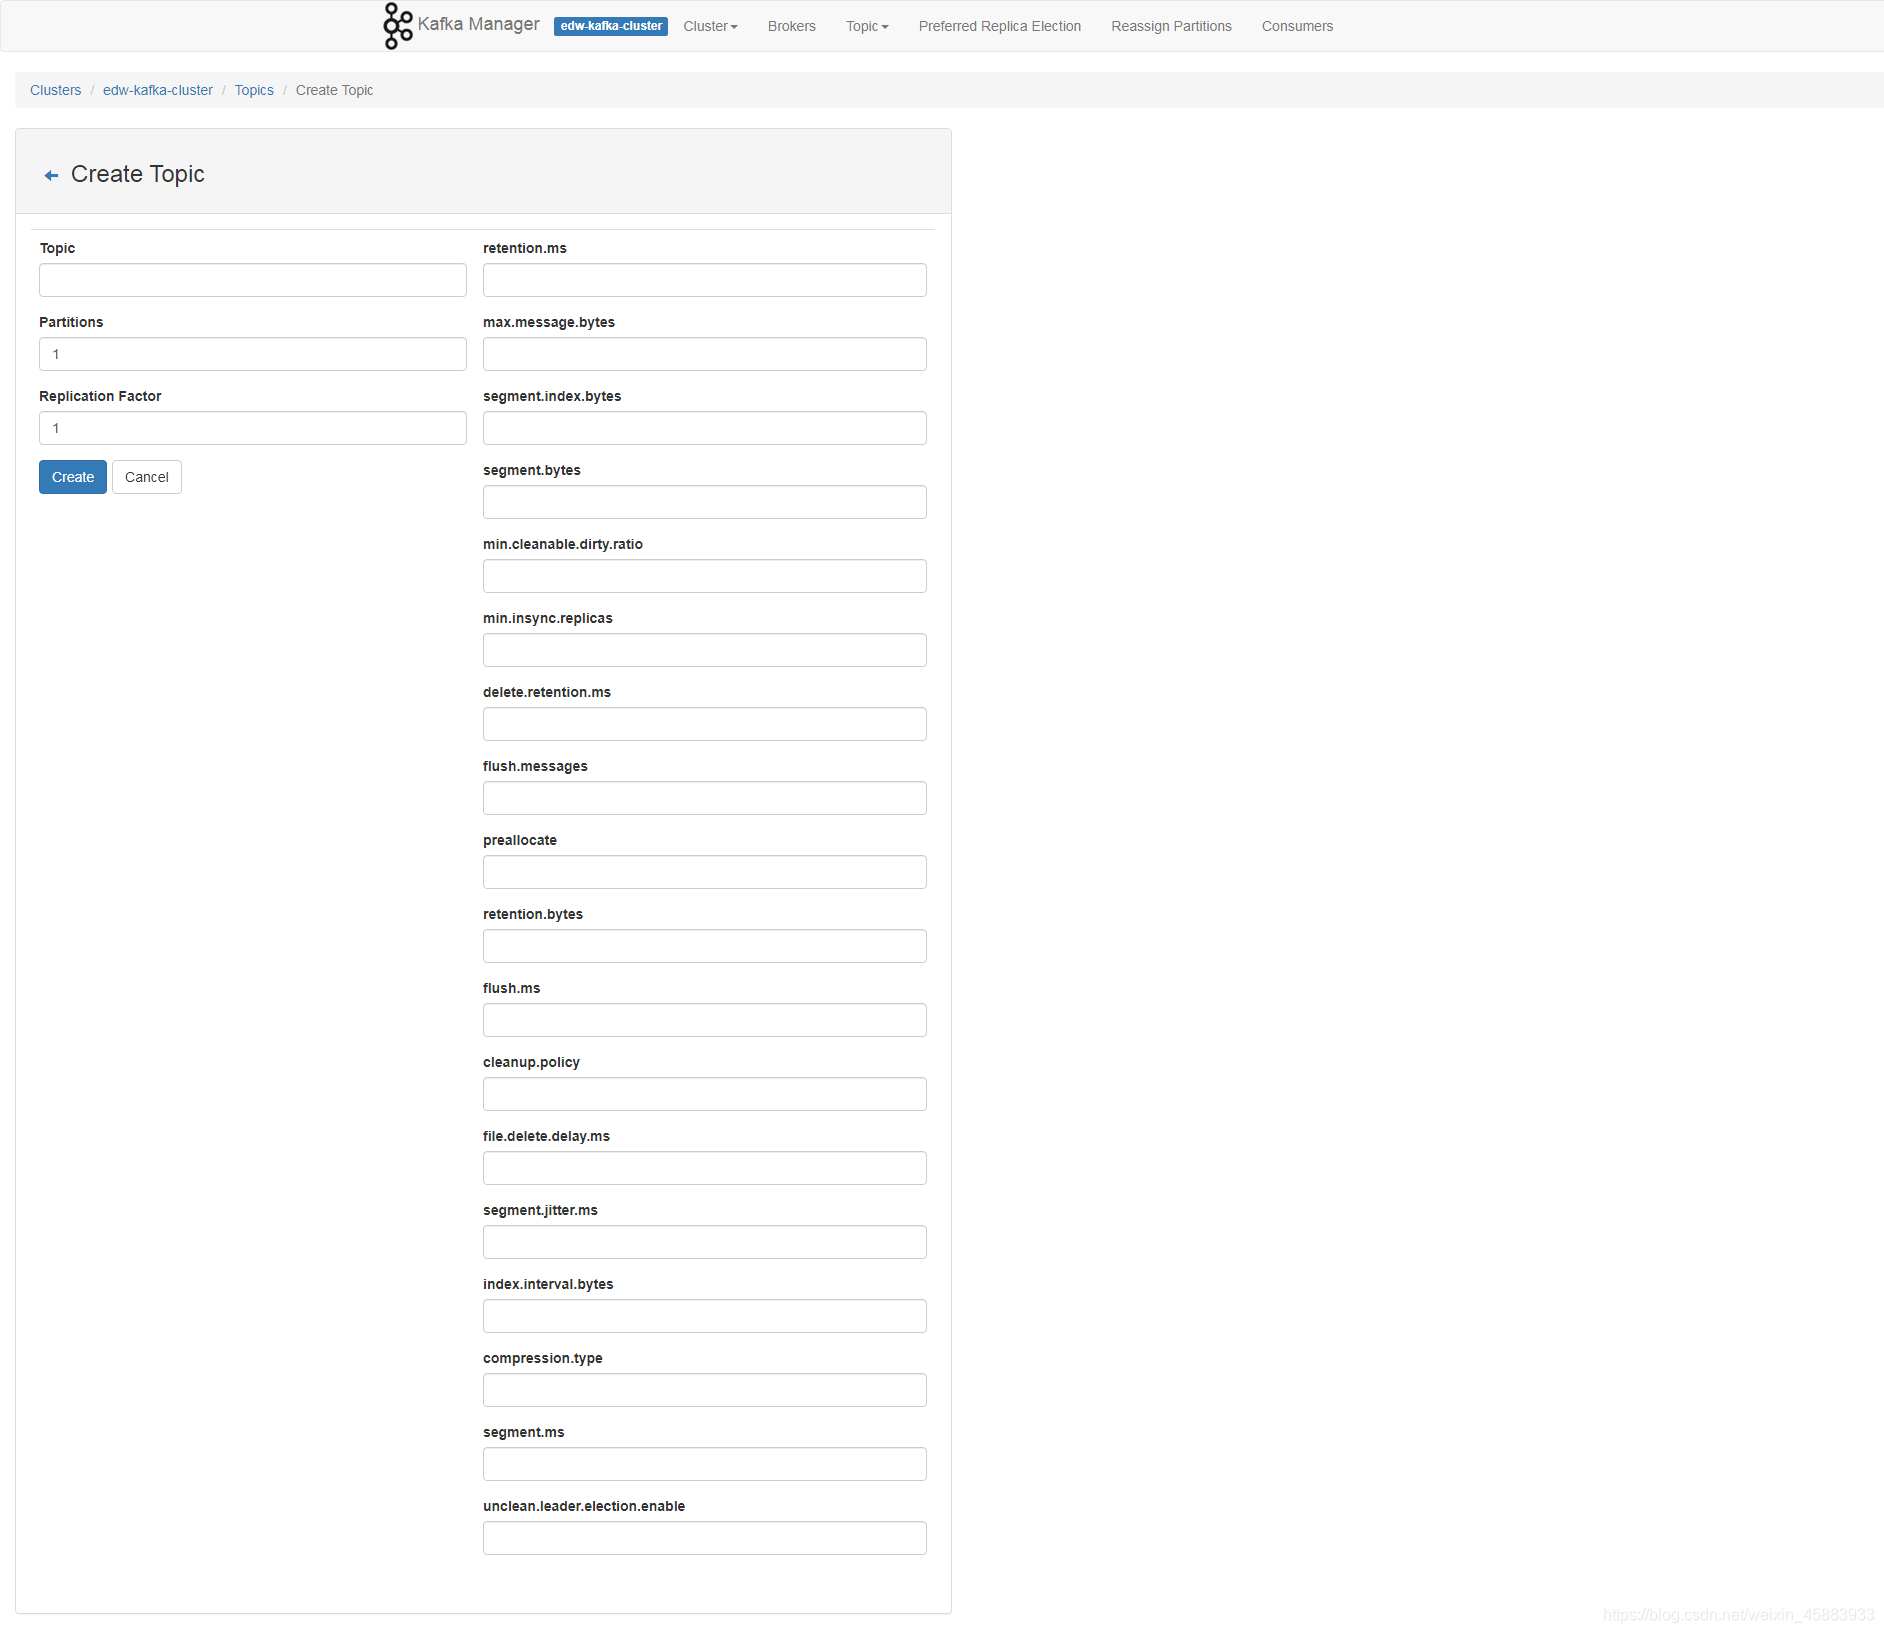Open Reassign Partitions page

(1171, 26)
